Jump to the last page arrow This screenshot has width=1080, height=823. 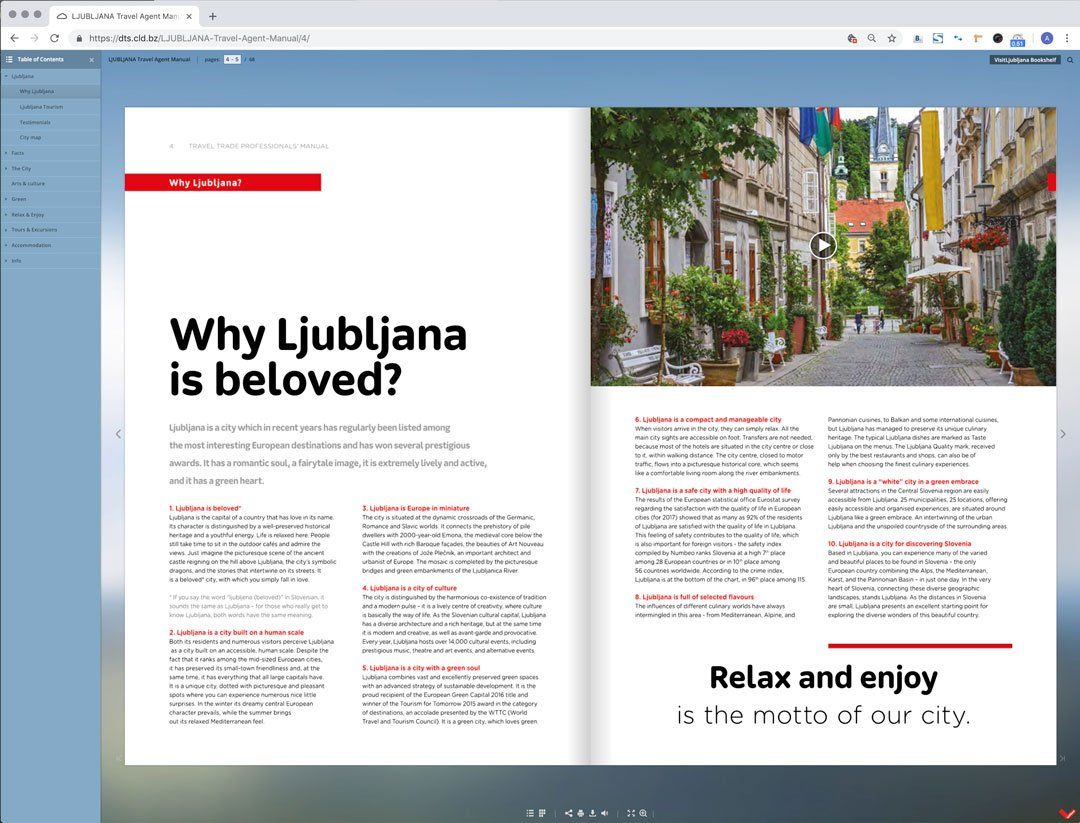pyautogui.click(x=1063, y=758)
